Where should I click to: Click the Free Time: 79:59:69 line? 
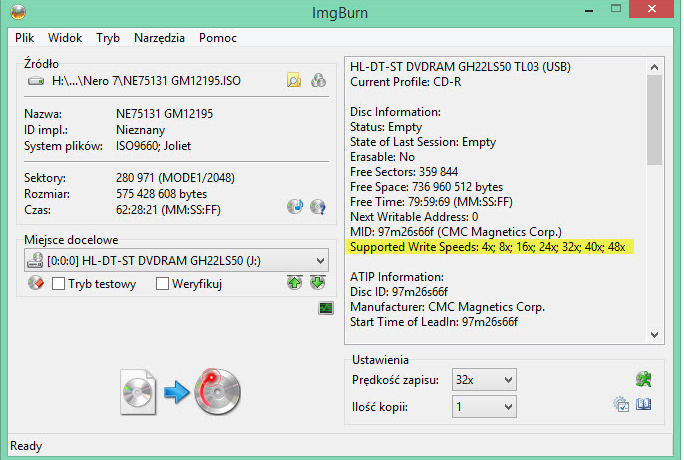[x=431, y=202]
